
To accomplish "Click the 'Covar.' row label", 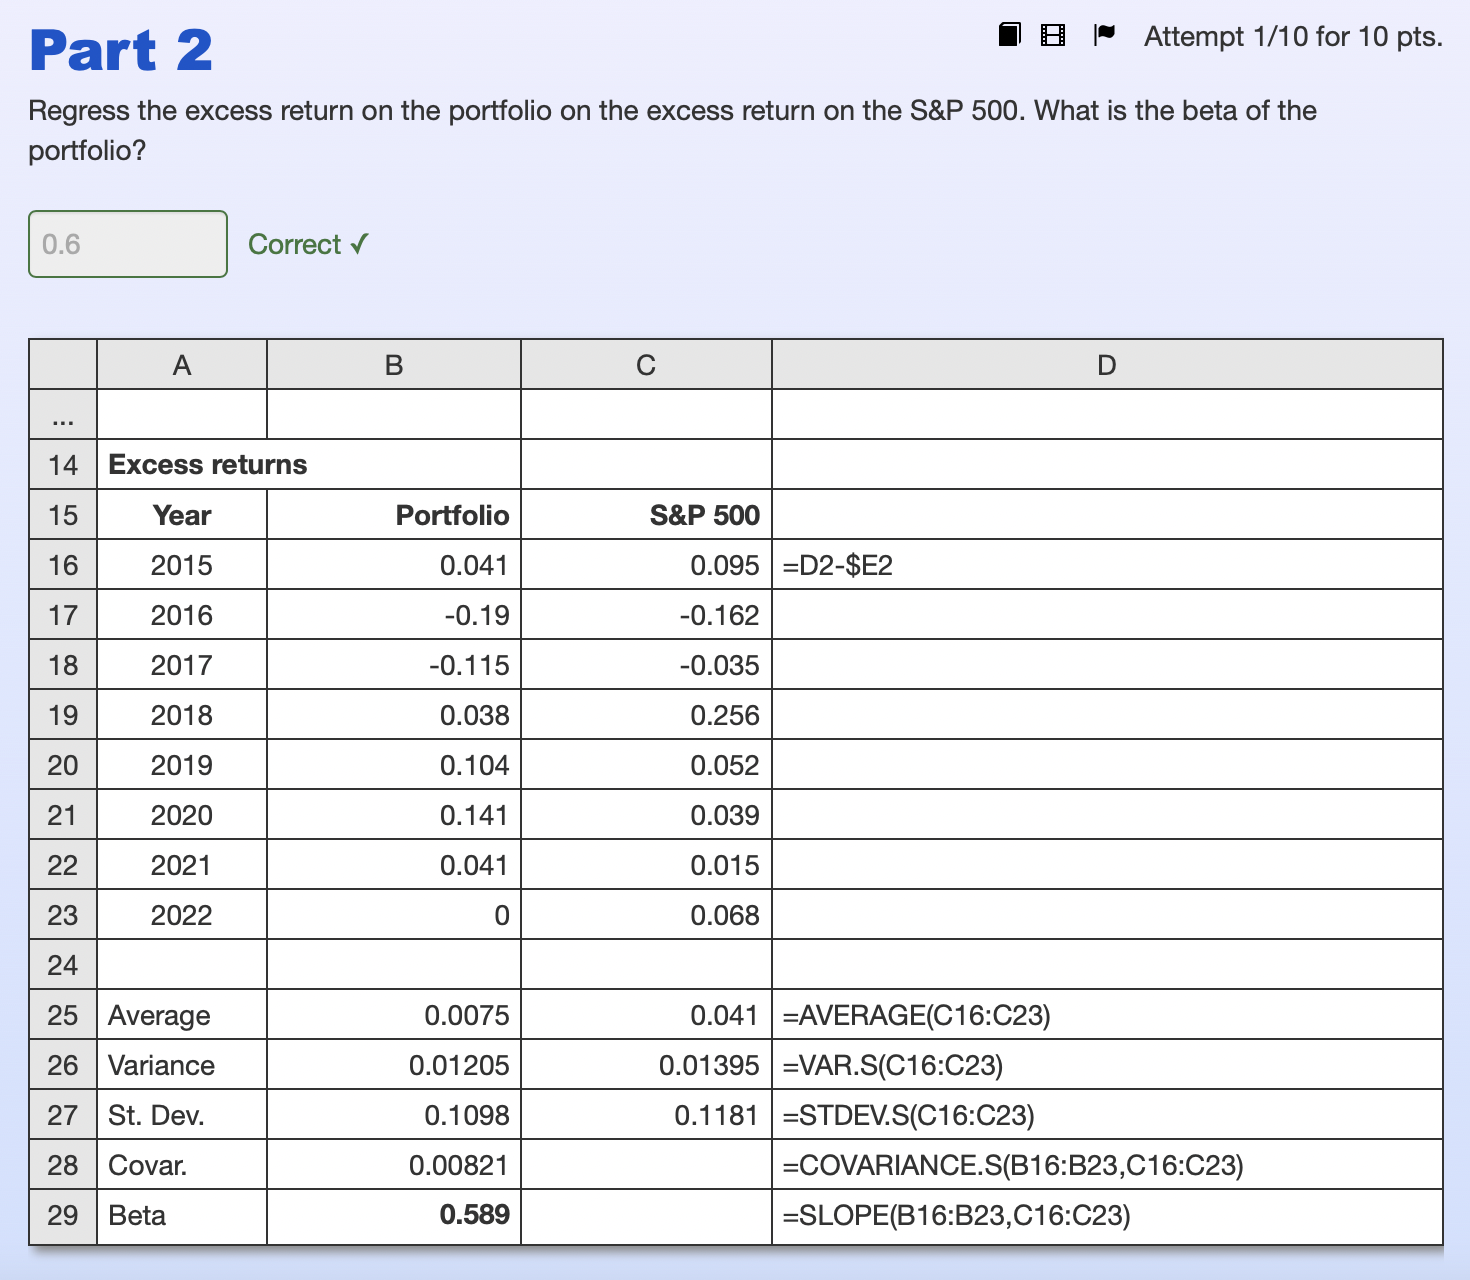I will pos(182,1165).
